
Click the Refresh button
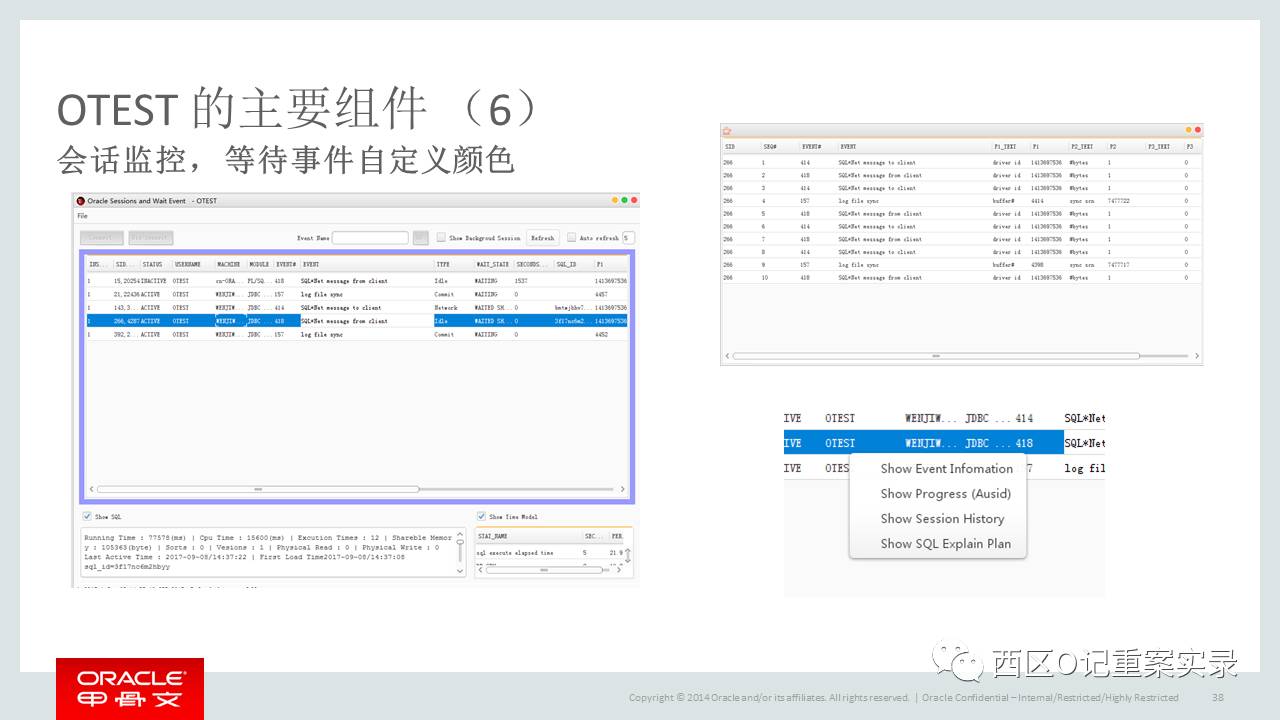coord(542,238)
